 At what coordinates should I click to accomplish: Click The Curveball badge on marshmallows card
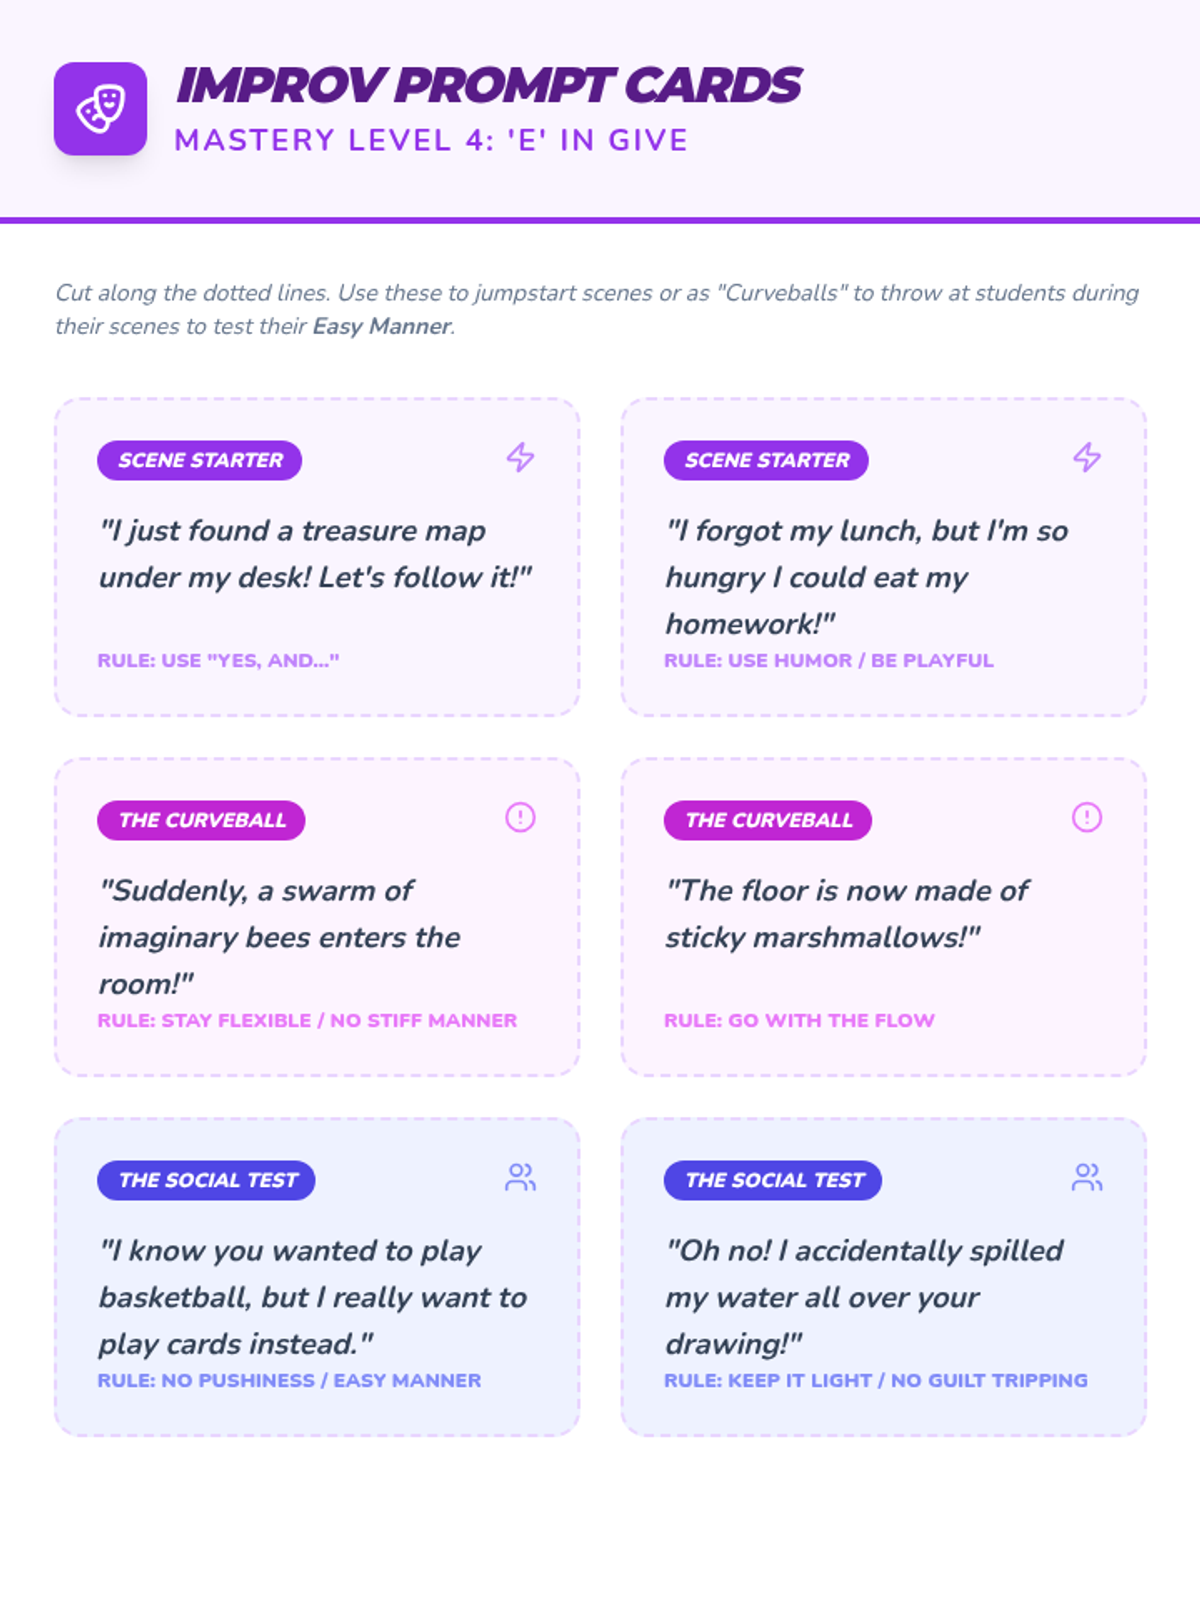(768, 820)
